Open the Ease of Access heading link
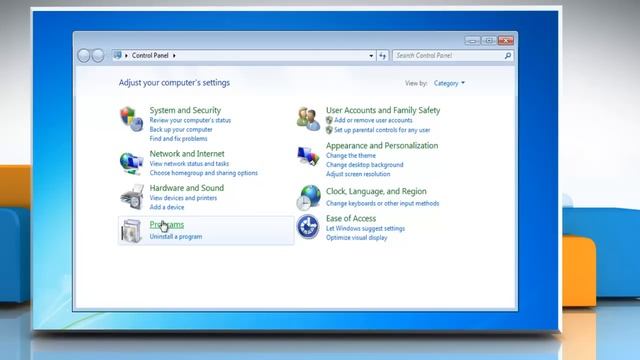640x360 pixels. pyautogui.click(x=351, y=219)
